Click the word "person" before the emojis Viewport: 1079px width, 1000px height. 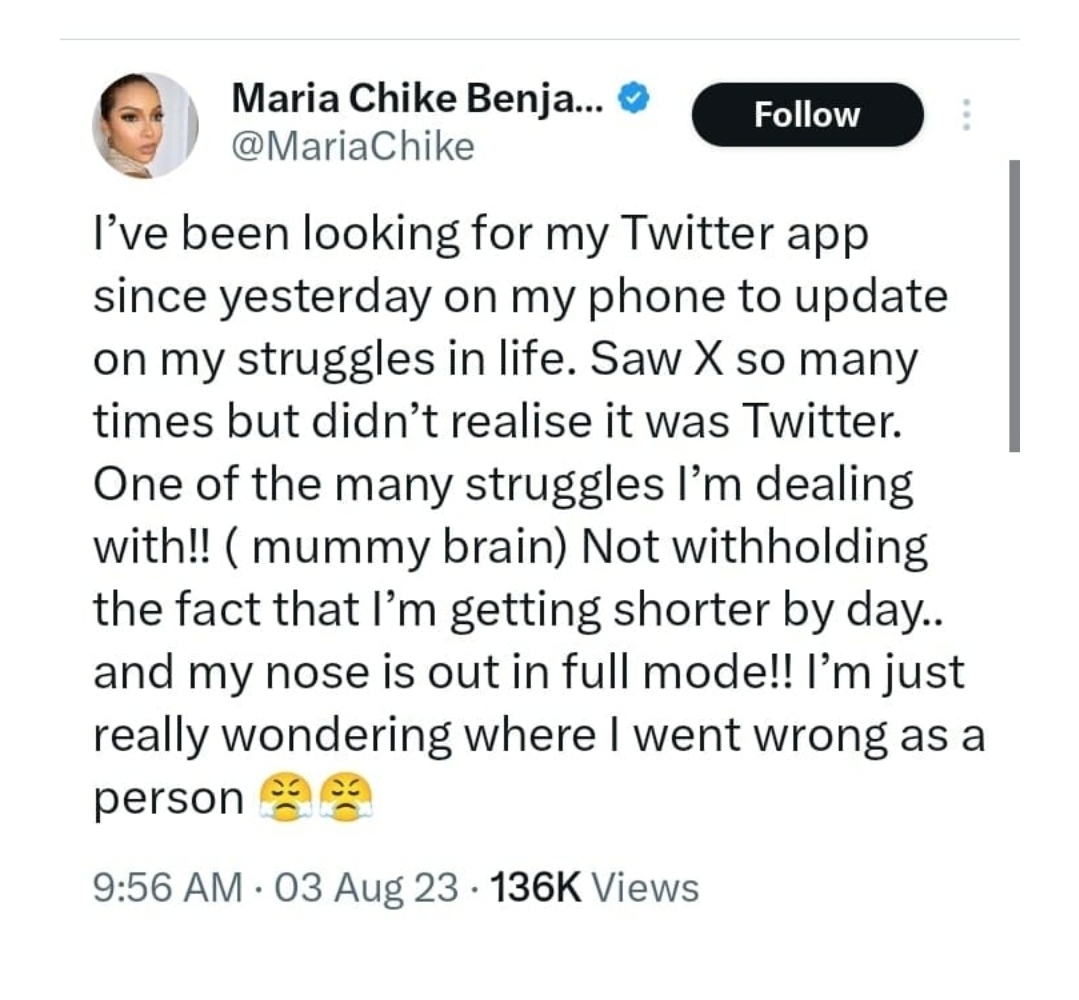click(x=169, y=799)
